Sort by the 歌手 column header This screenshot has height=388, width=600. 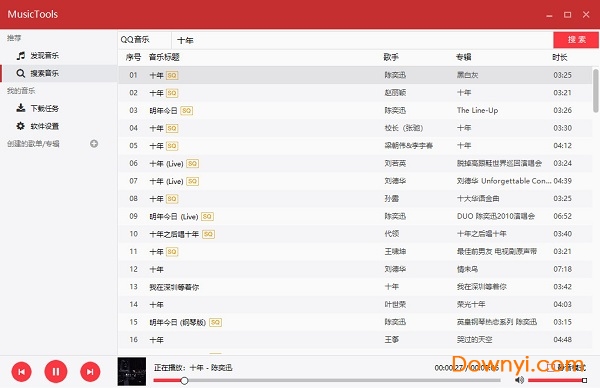coord(391,57)
